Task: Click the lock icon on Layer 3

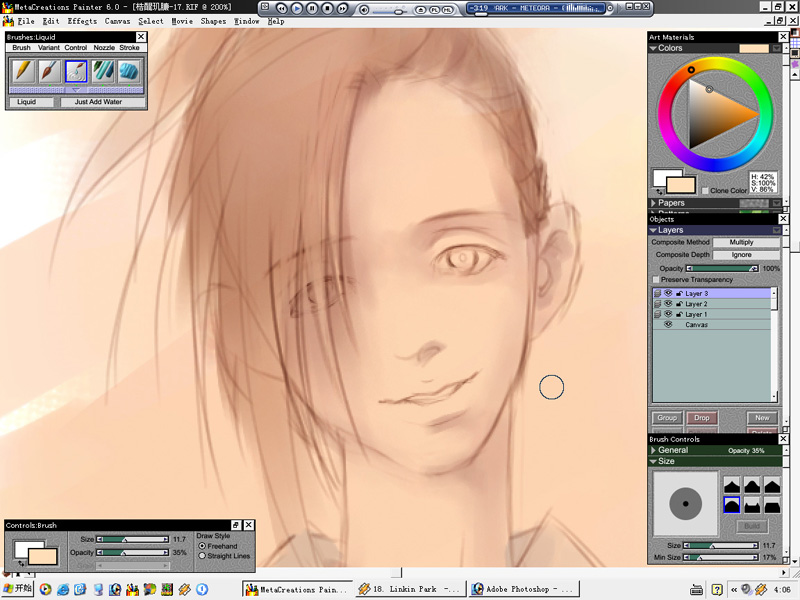Action: (x=679, y=293)
